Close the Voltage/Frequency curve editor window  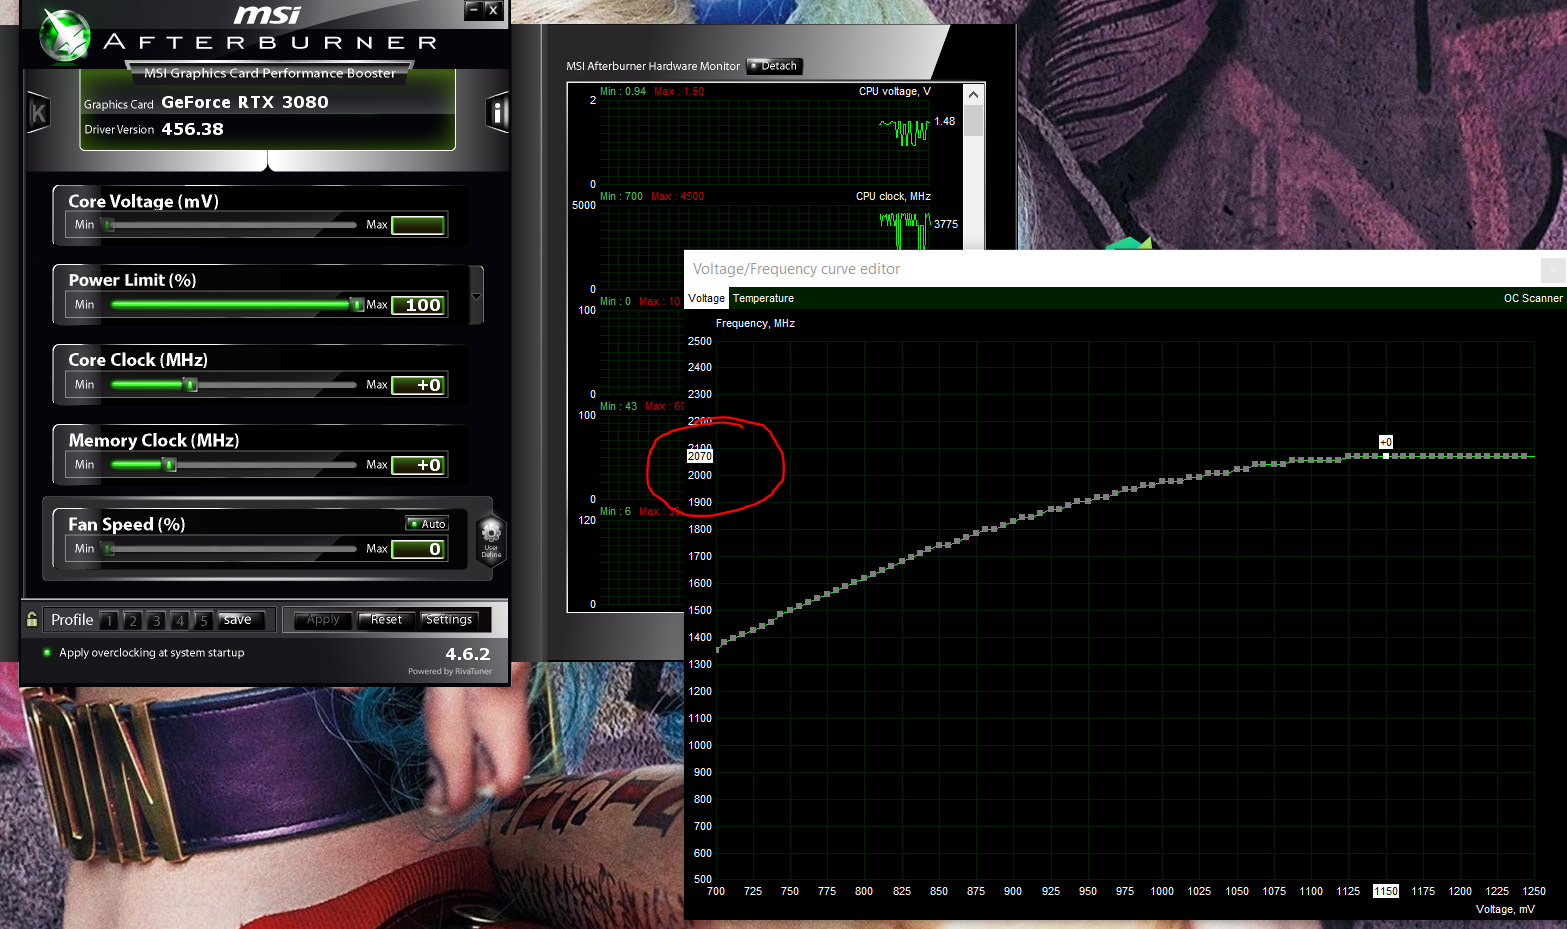click(x=1553, y=270)
